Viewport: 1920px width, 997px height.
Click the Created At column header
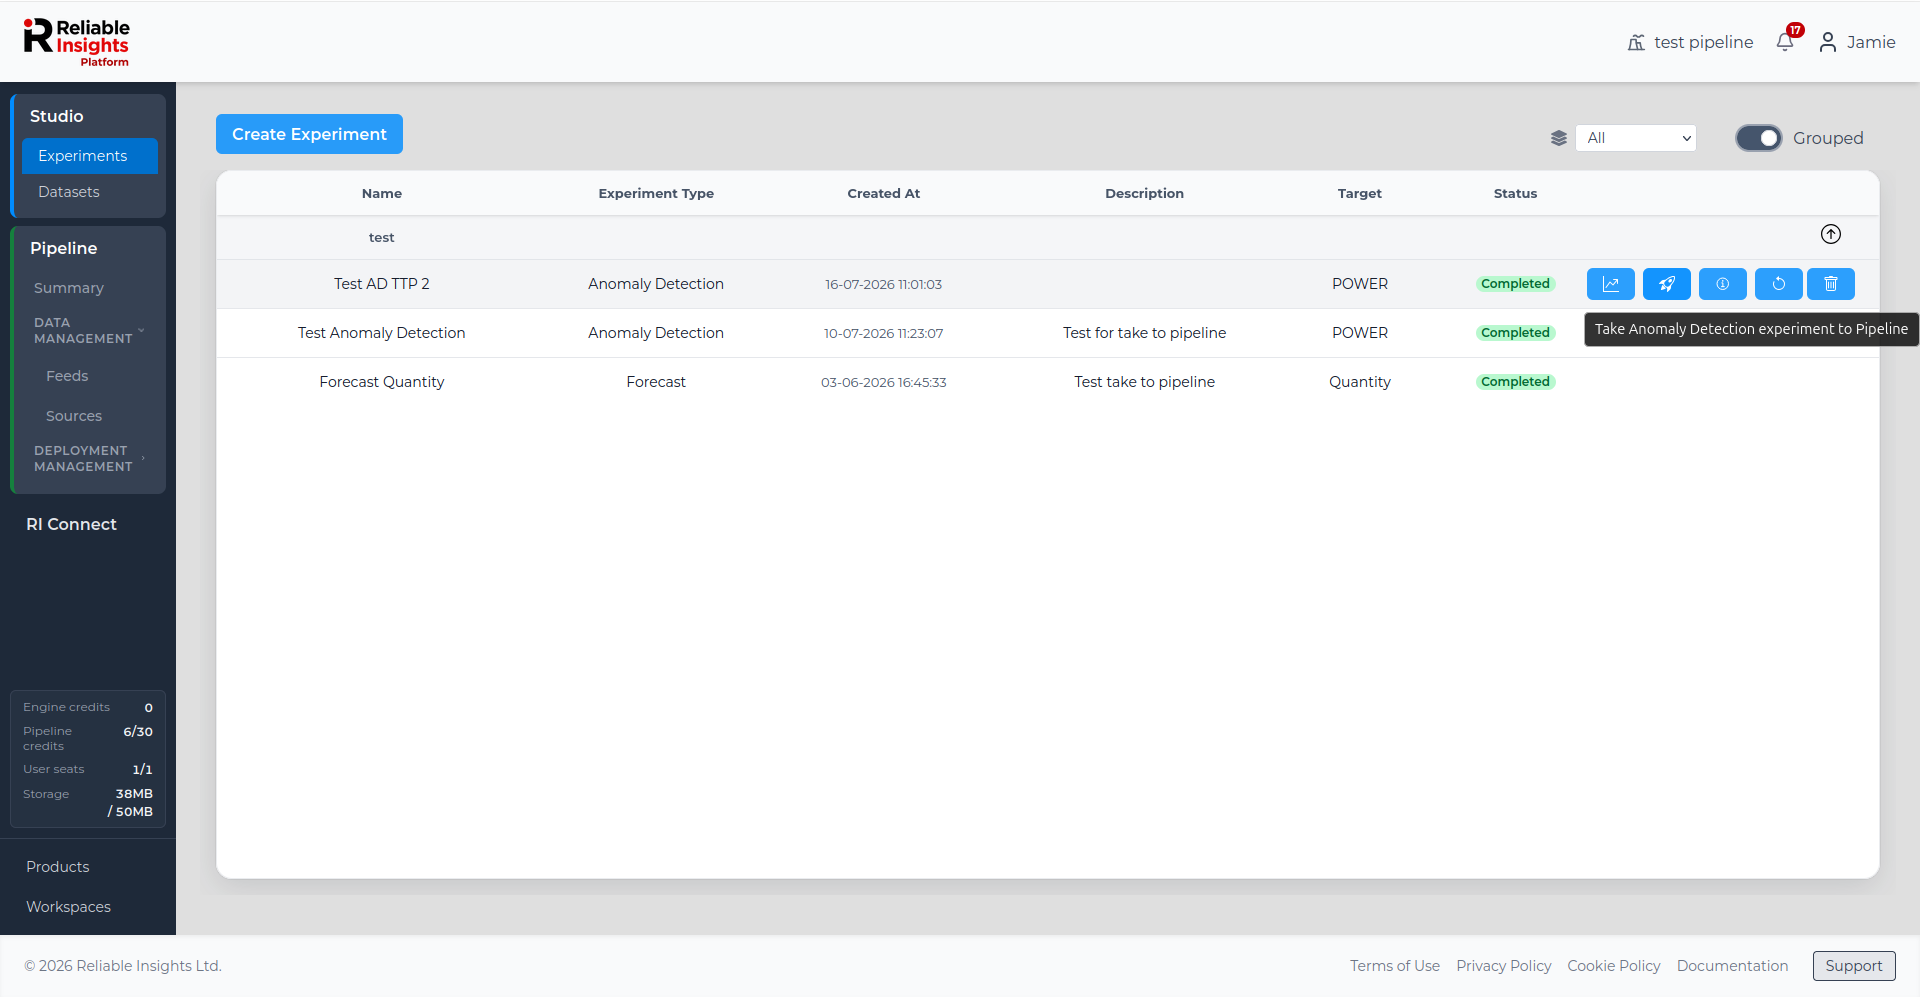tap(884, 194)
